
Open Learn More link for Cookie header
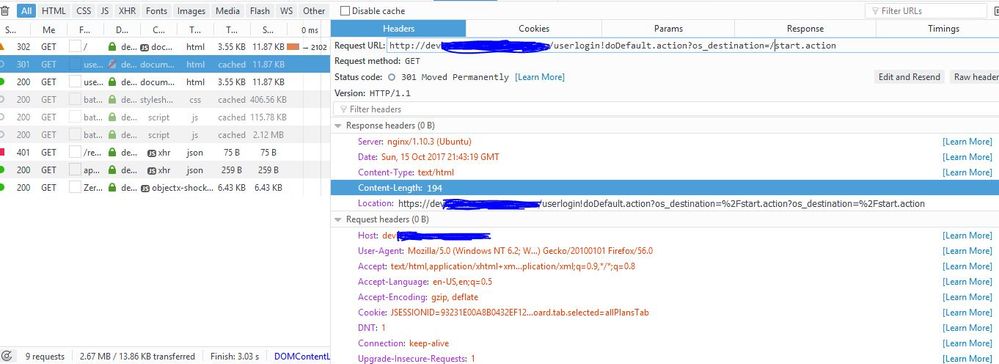click(967, 313)
